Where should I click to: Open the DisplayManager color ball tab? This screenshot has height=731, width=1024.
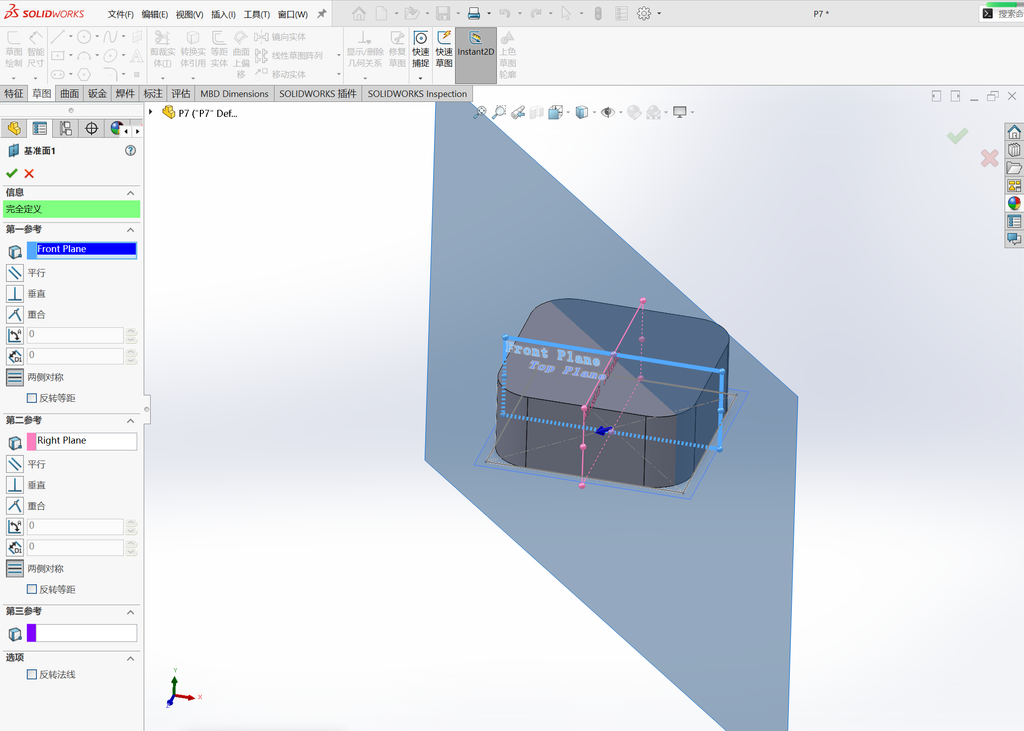point(116,129)
